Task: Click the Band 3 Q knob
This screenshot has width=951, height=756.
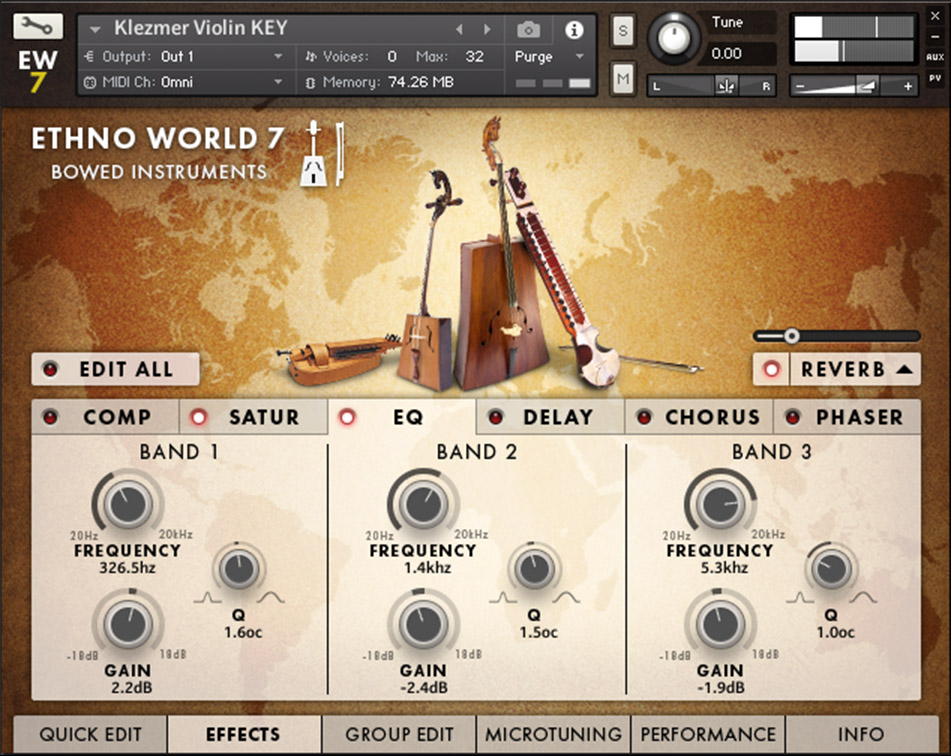Action: click(x=832, y=569)
